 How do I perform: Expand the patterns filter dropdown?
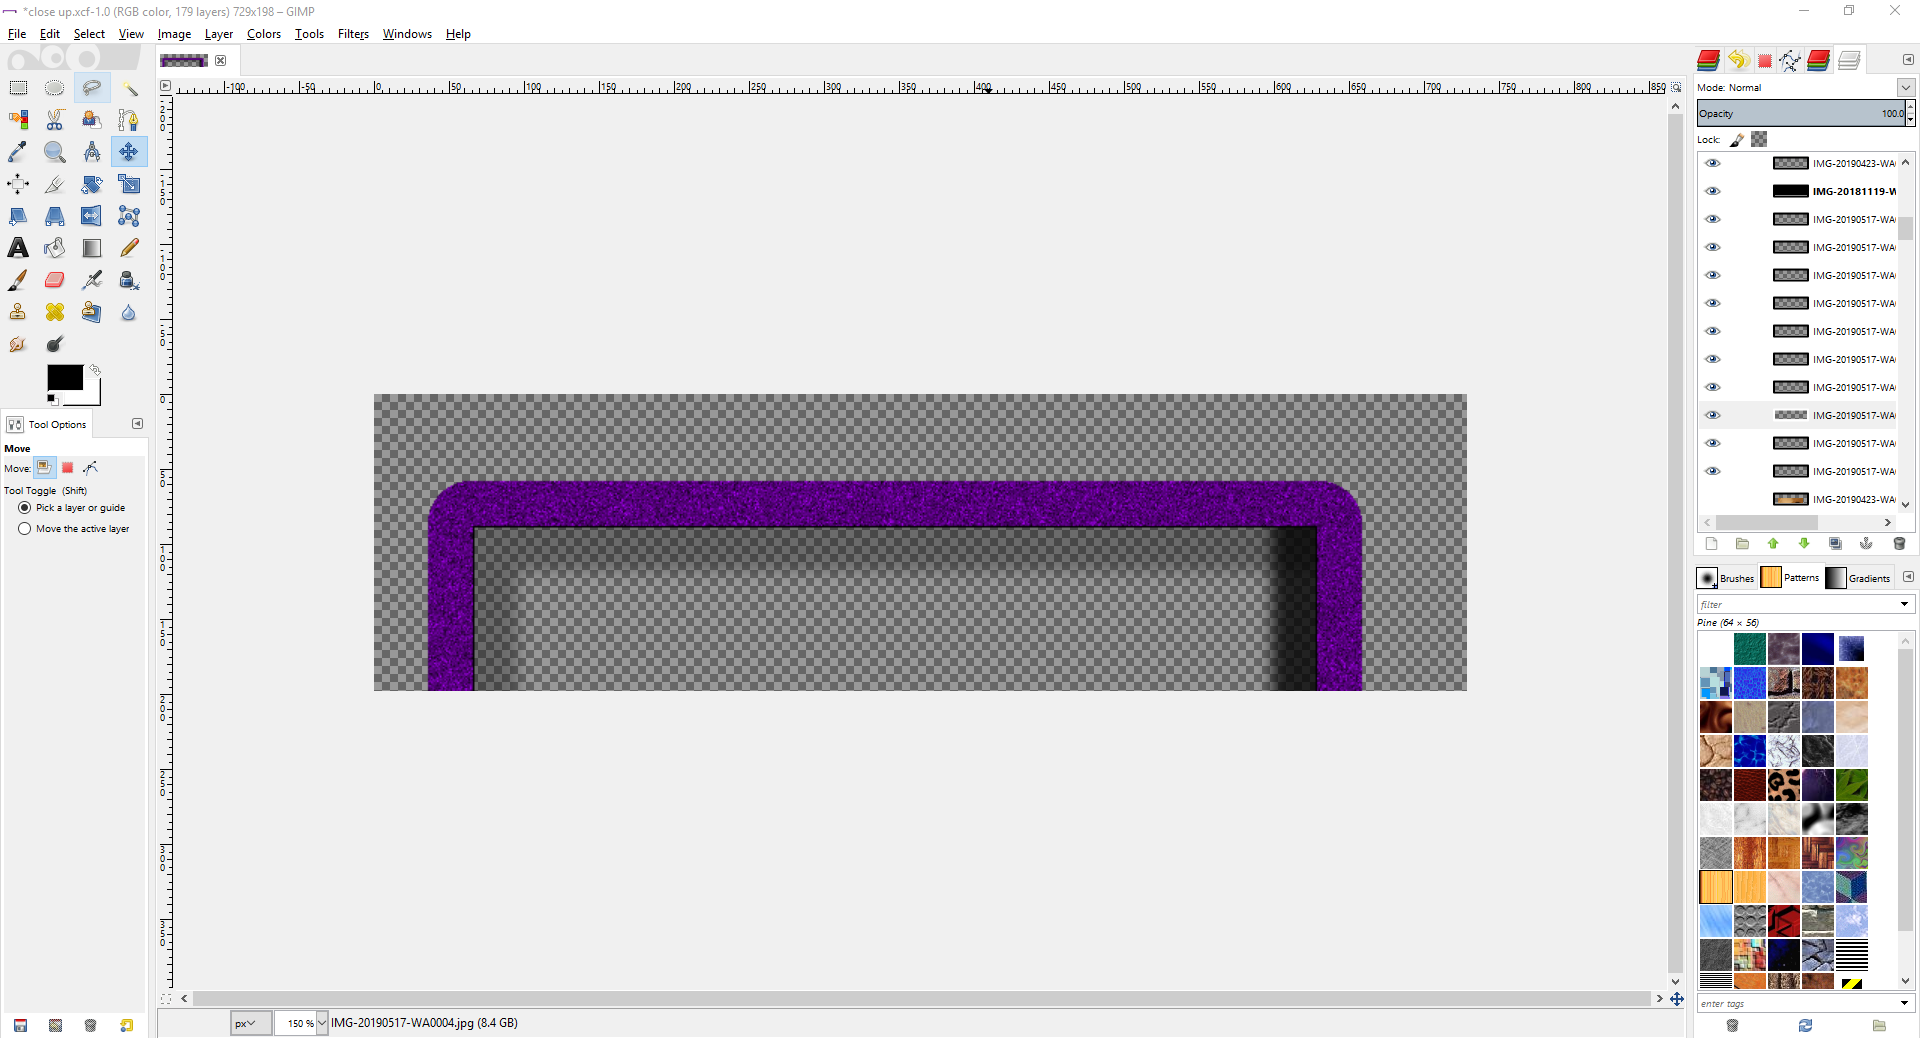pos(1904,604)
